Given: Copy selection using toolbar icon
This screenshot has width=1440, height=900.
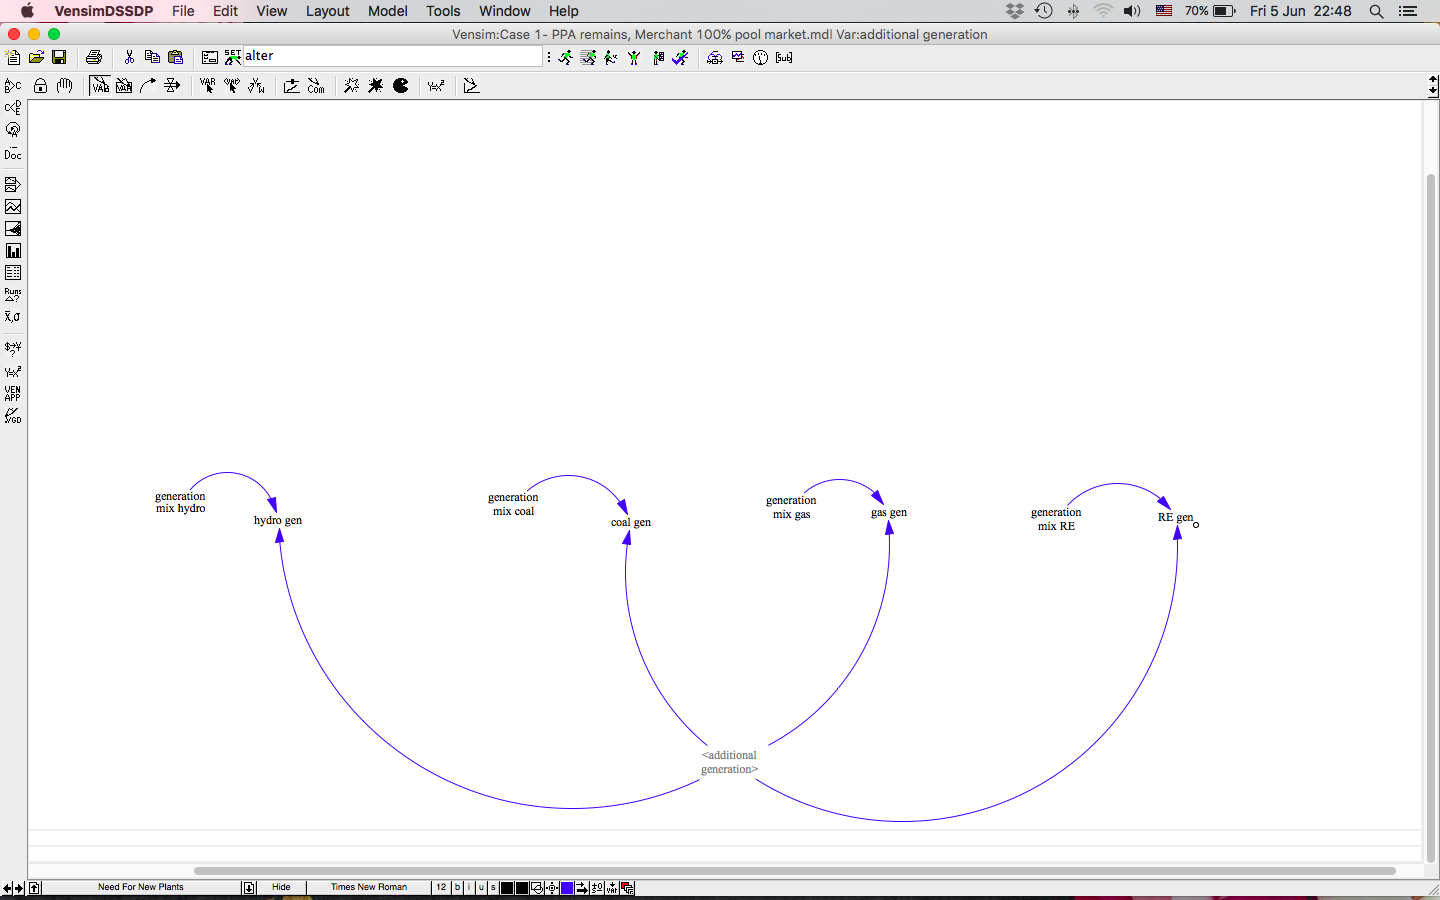Looking at the screenshot, I should (x=152, y=58).
